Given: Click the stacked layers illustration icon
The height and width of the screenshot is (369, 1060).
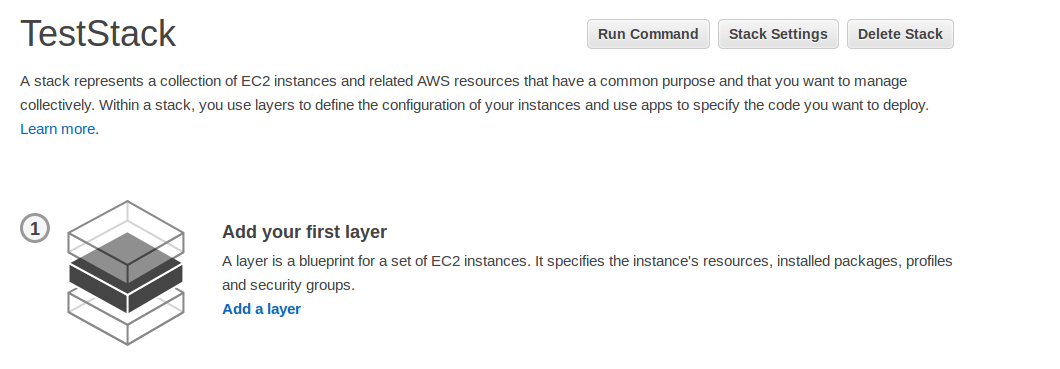Looking at the screenshot, I should tap(126, 272).
